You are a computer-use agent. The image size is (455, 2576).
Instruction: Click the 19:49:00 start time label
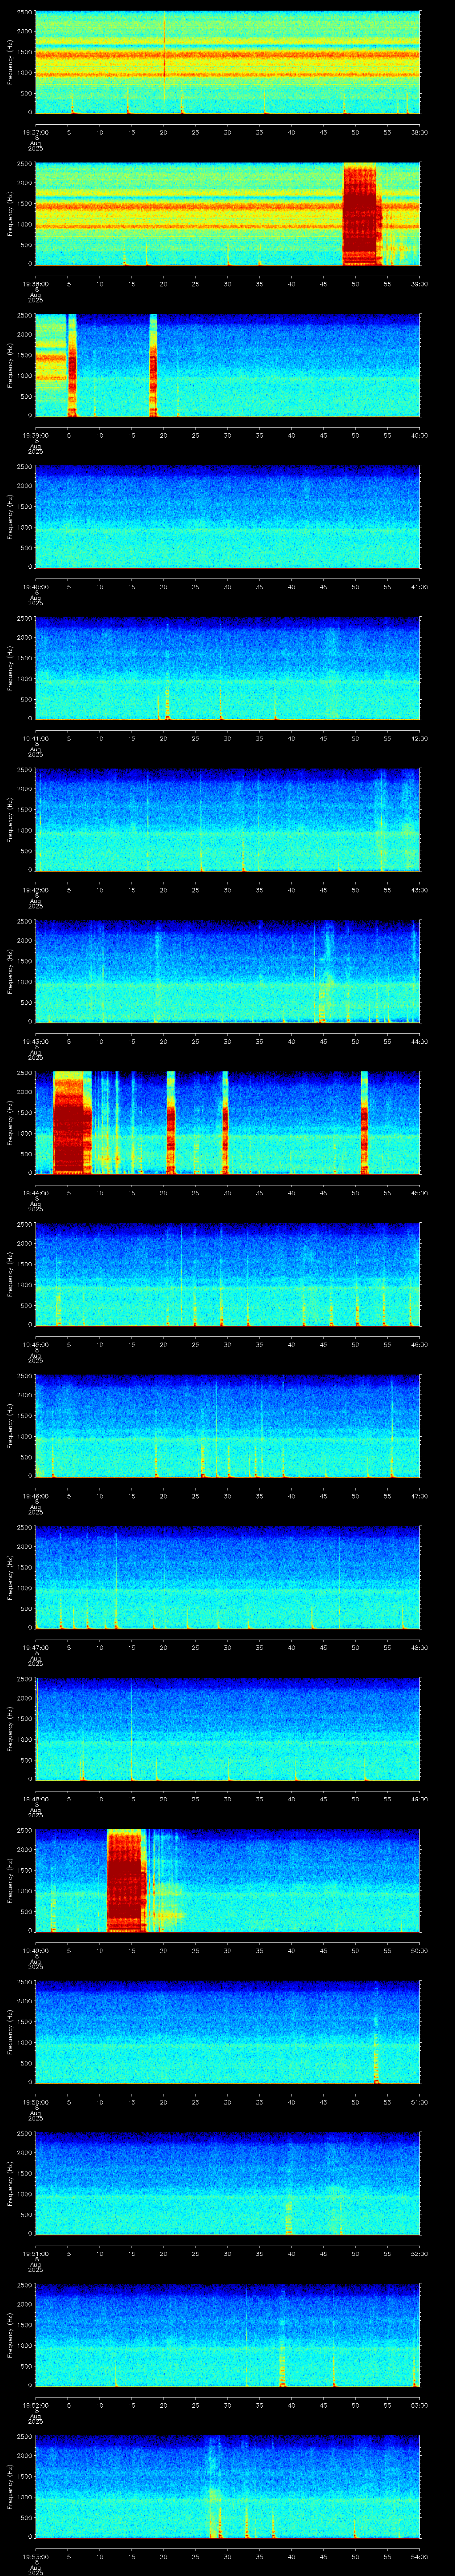tap(36, 1950)
